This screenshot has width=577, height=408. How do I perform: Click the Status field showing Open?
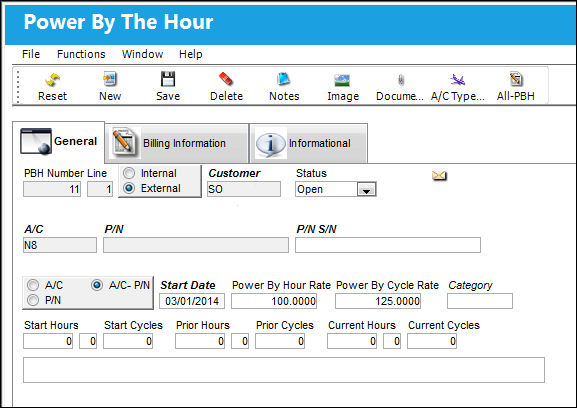coord(335,189)
